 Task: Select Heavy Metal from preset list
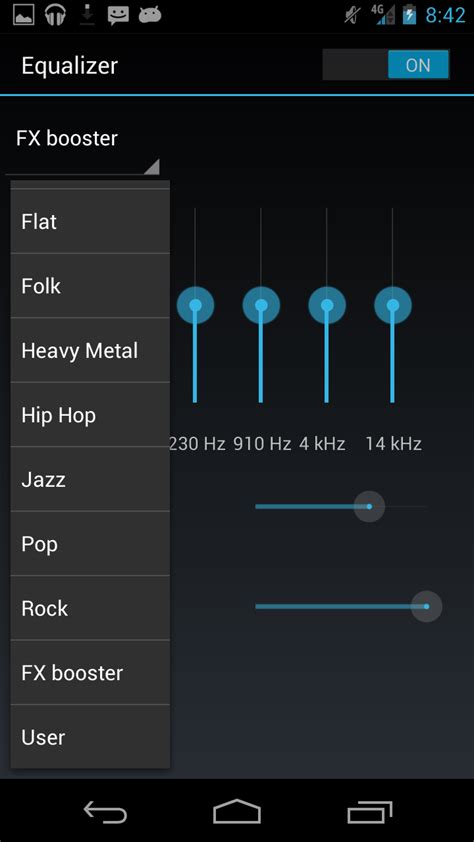coord(90,351)
